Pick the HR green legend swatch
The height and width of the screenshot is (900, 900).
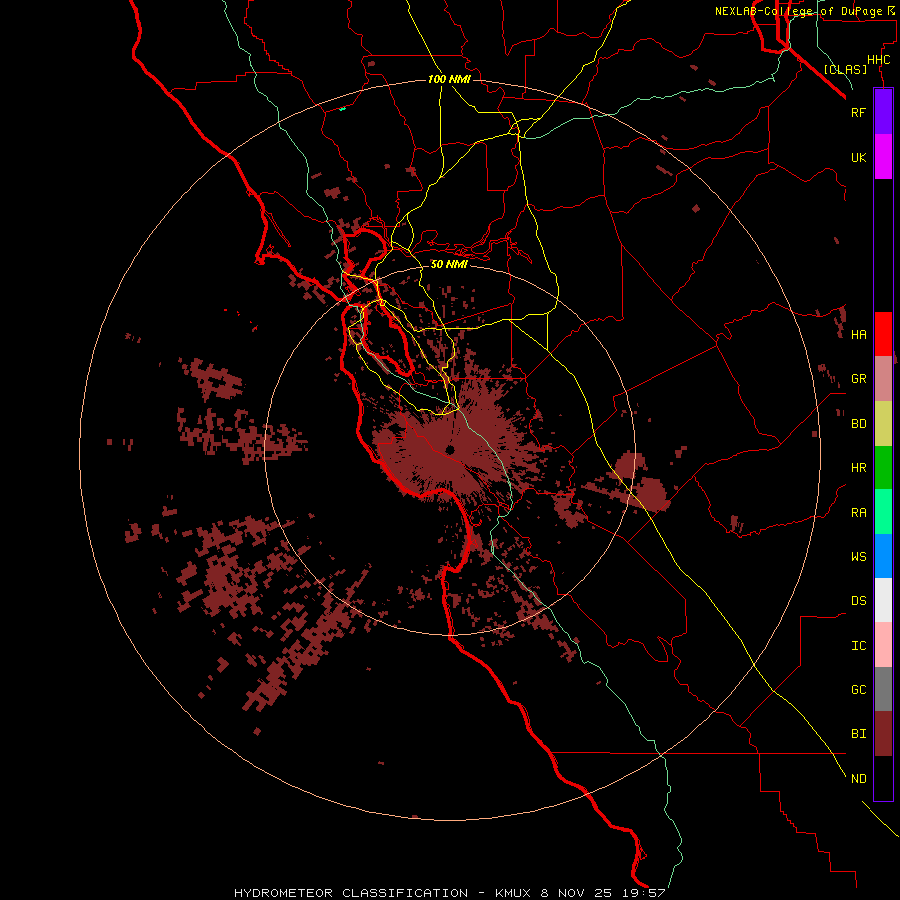coord(883,468)
